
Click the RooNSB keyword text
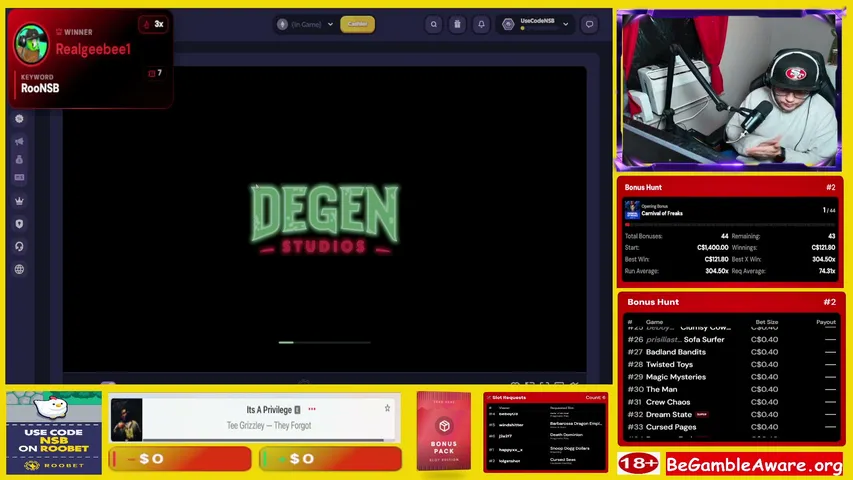click(40, 88)
